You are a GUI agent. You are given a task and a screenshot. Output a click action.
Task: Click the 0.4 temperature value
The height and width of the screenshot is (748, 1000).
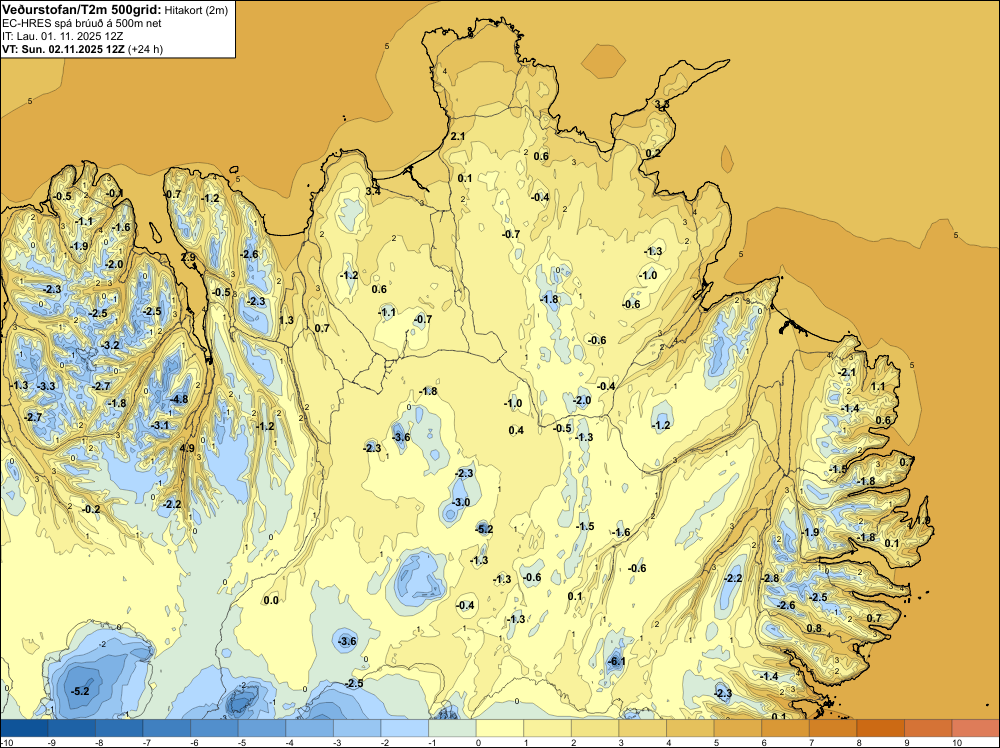[x=516, y=430]
